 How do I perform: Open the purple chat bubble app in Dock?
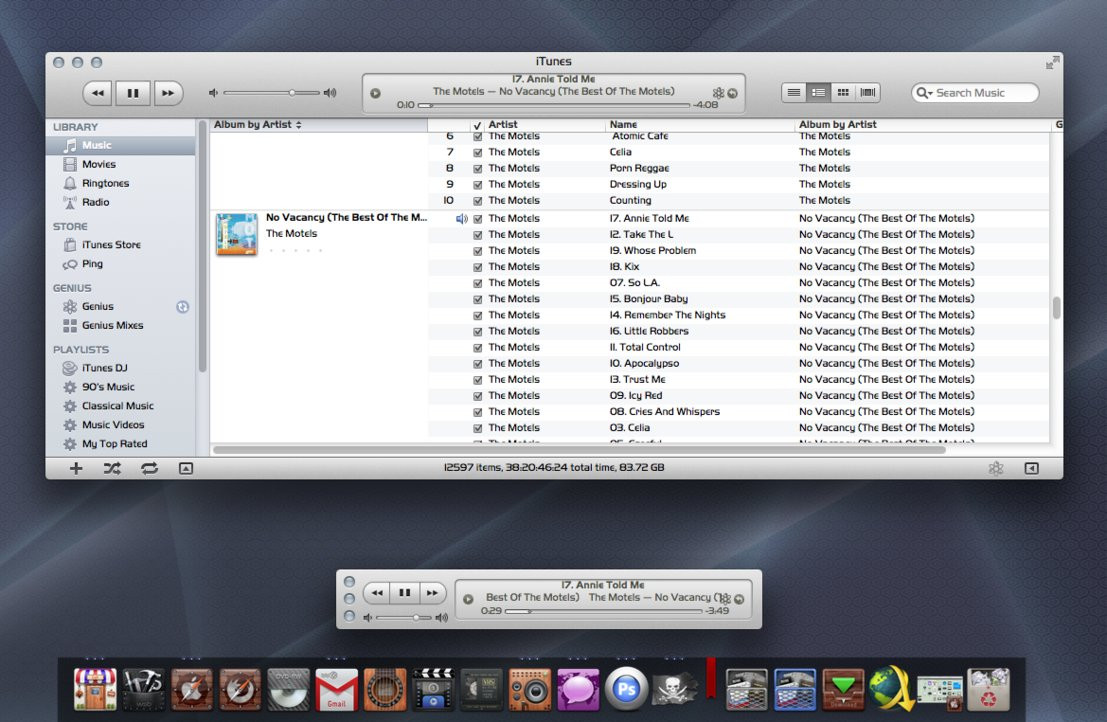(x=578, y=689)
